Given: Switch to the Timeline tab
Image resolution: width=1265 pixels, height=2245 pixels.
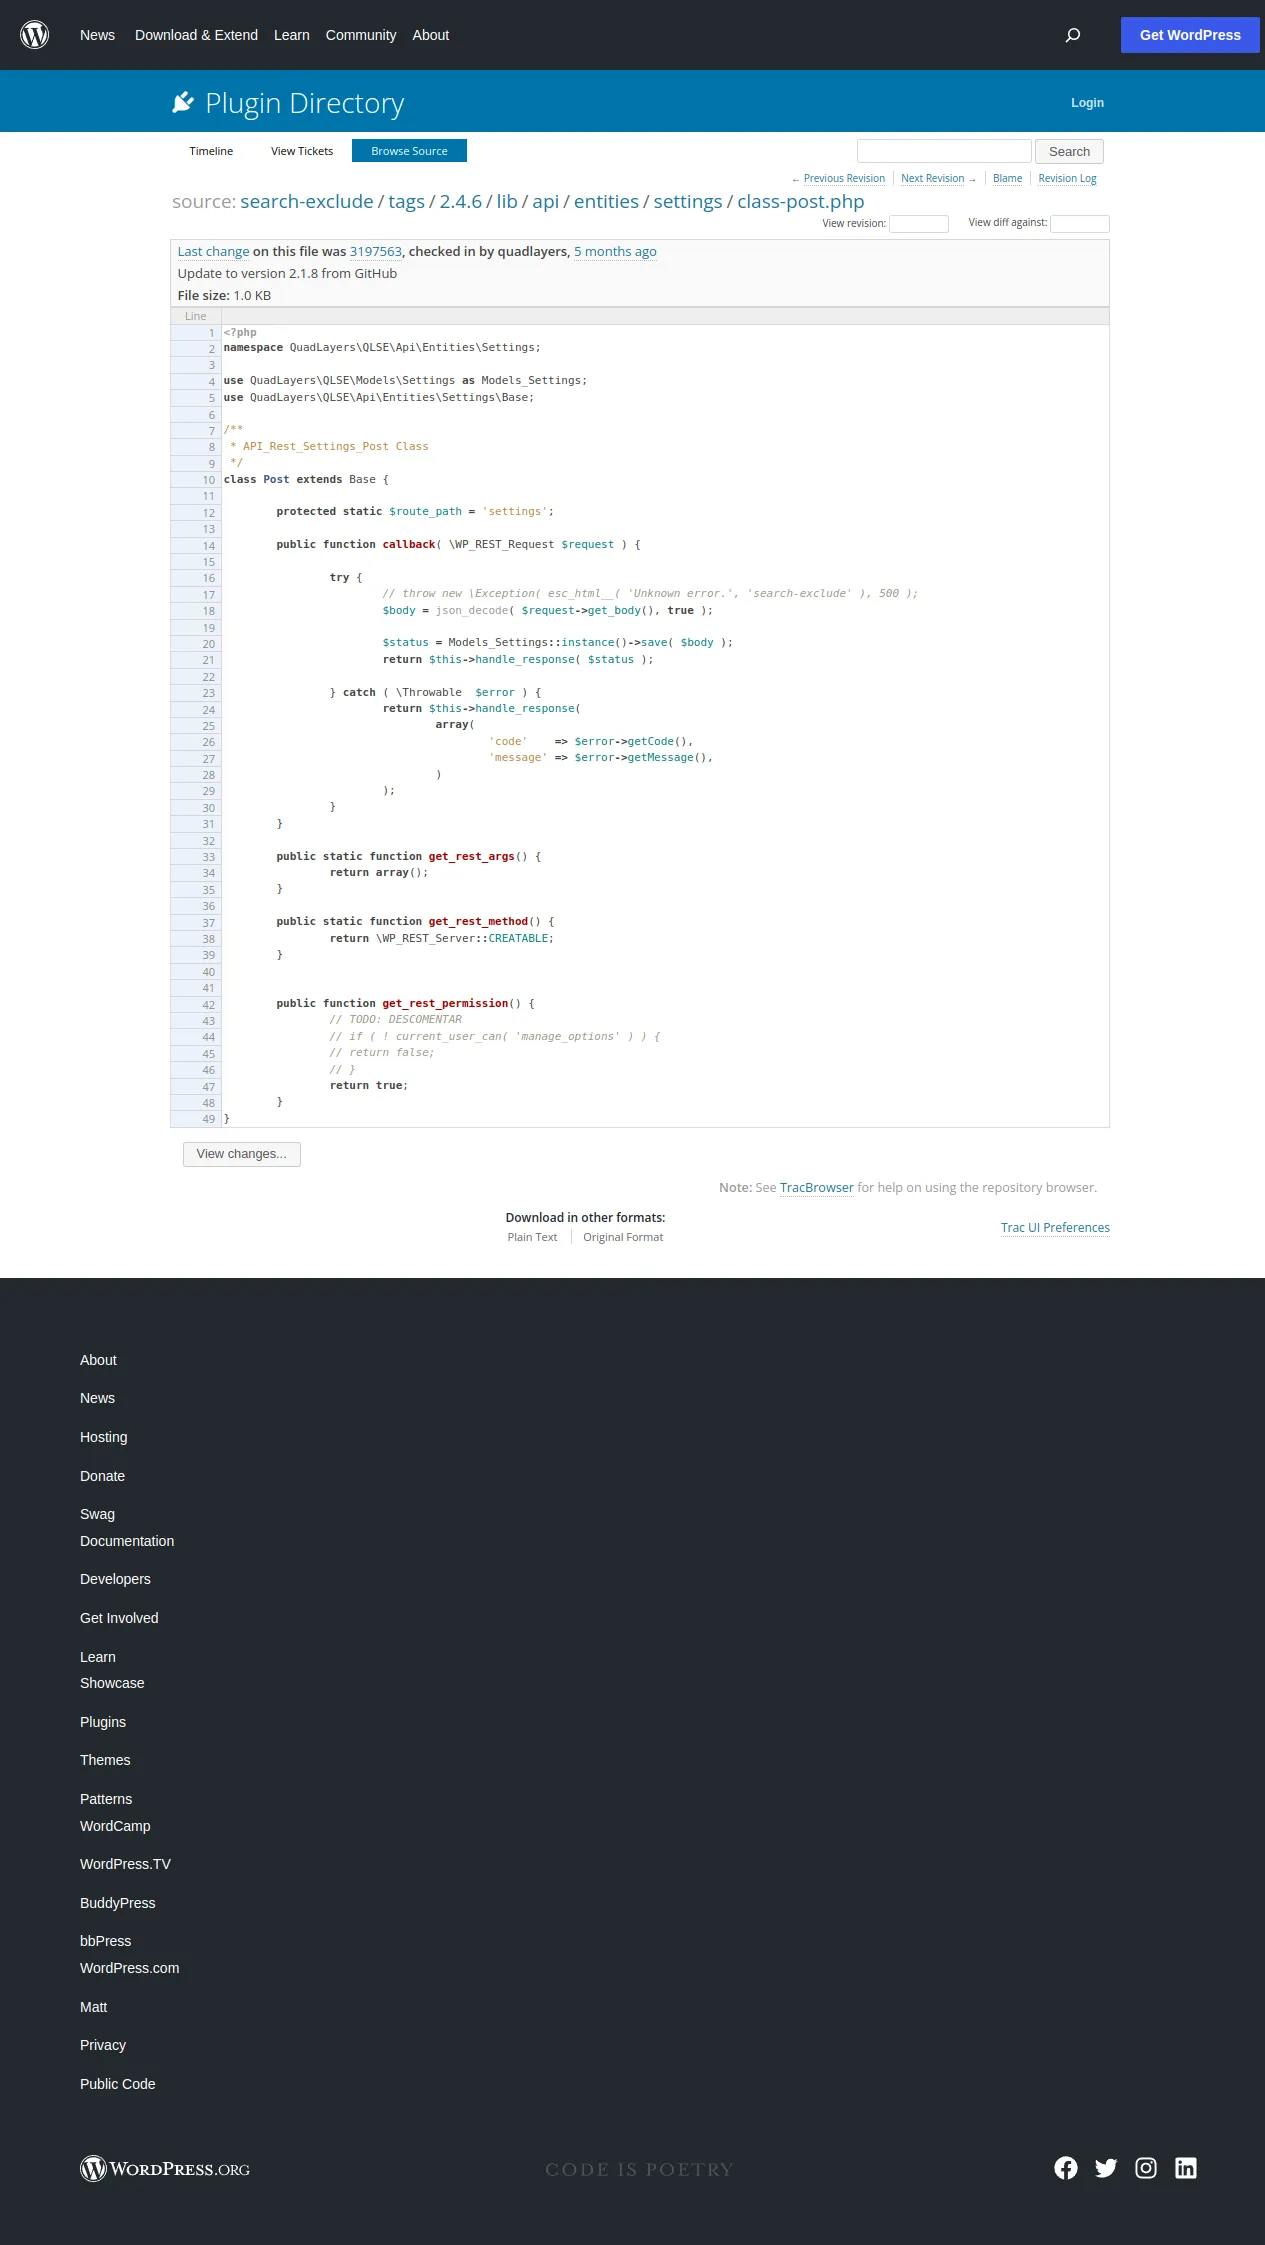Looking at the screenshot, I should pos(211,151).
